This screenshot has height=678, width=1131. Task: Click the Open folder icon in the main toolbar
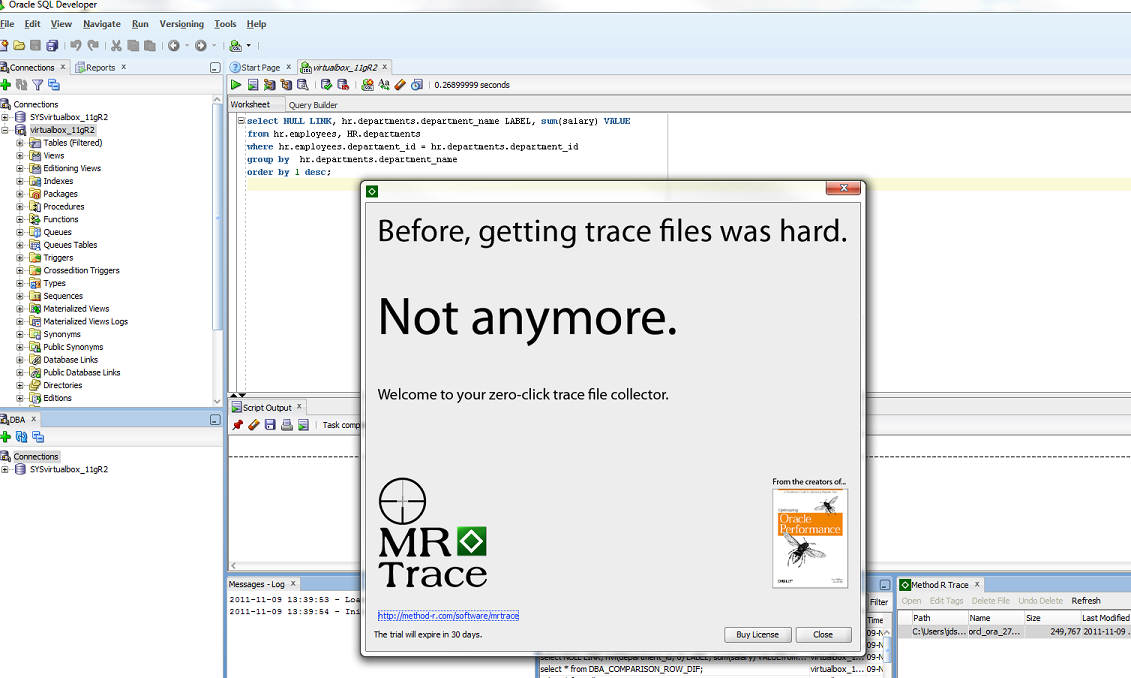click(x=19, y=45)
